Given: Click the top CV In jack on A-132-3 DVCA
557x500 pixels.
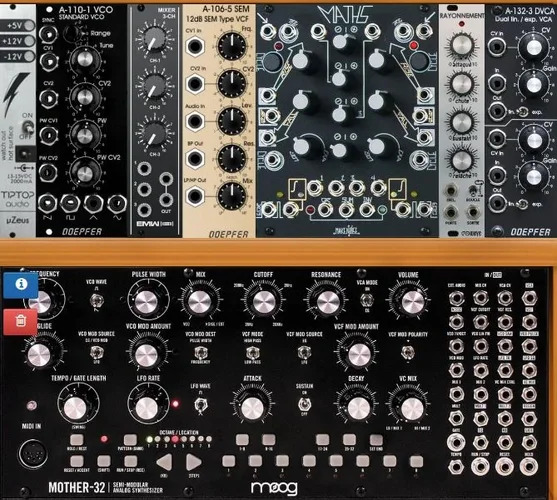Looking at the screenshot, I should pos(497,47).
